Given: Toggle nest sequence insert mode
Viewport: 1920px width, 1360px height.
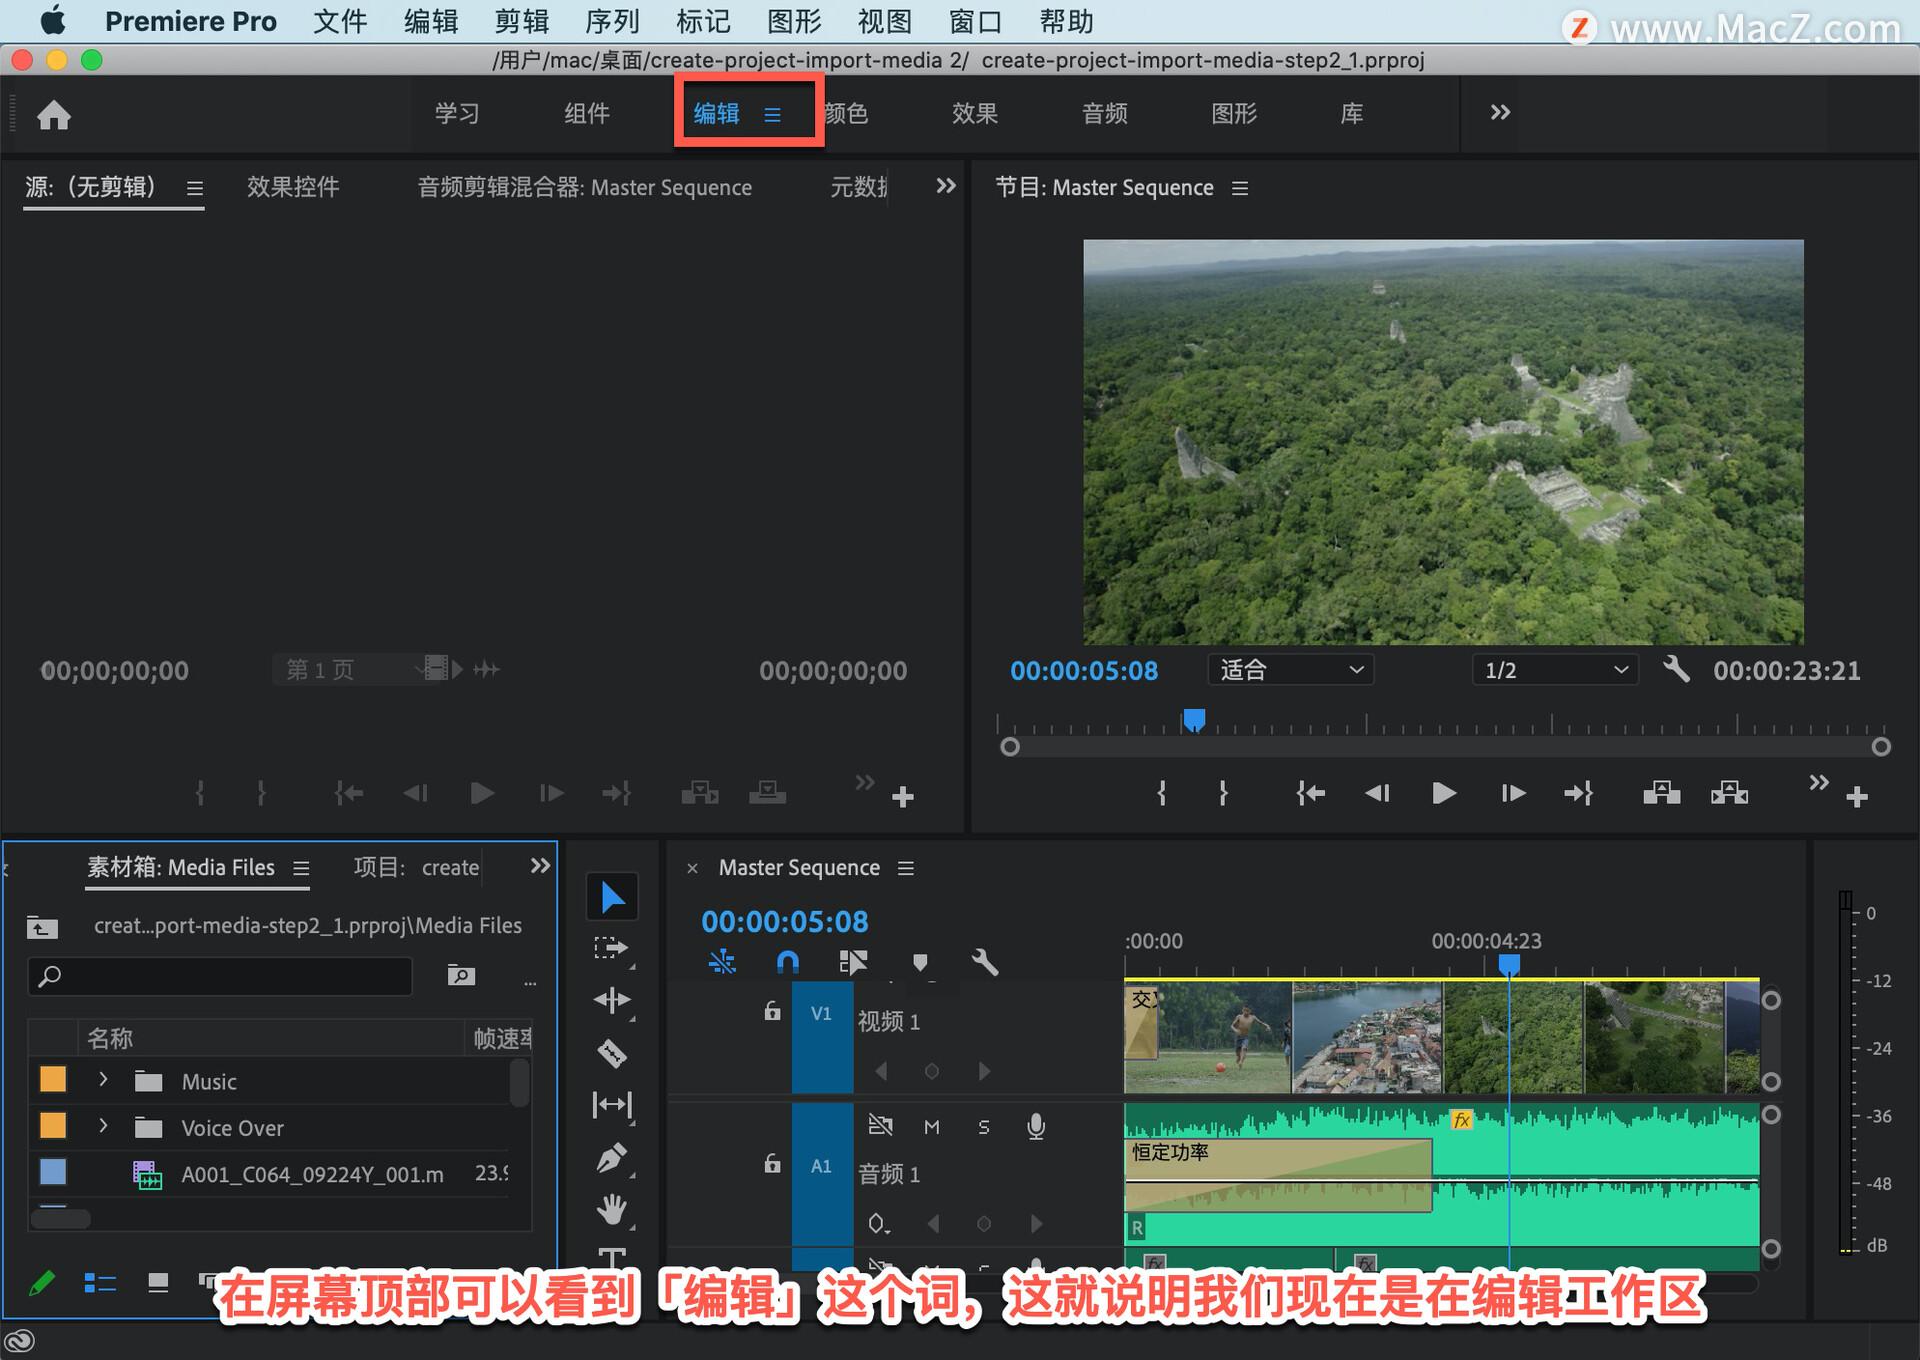Looking at the screenshot, I should tap(722, 962).
